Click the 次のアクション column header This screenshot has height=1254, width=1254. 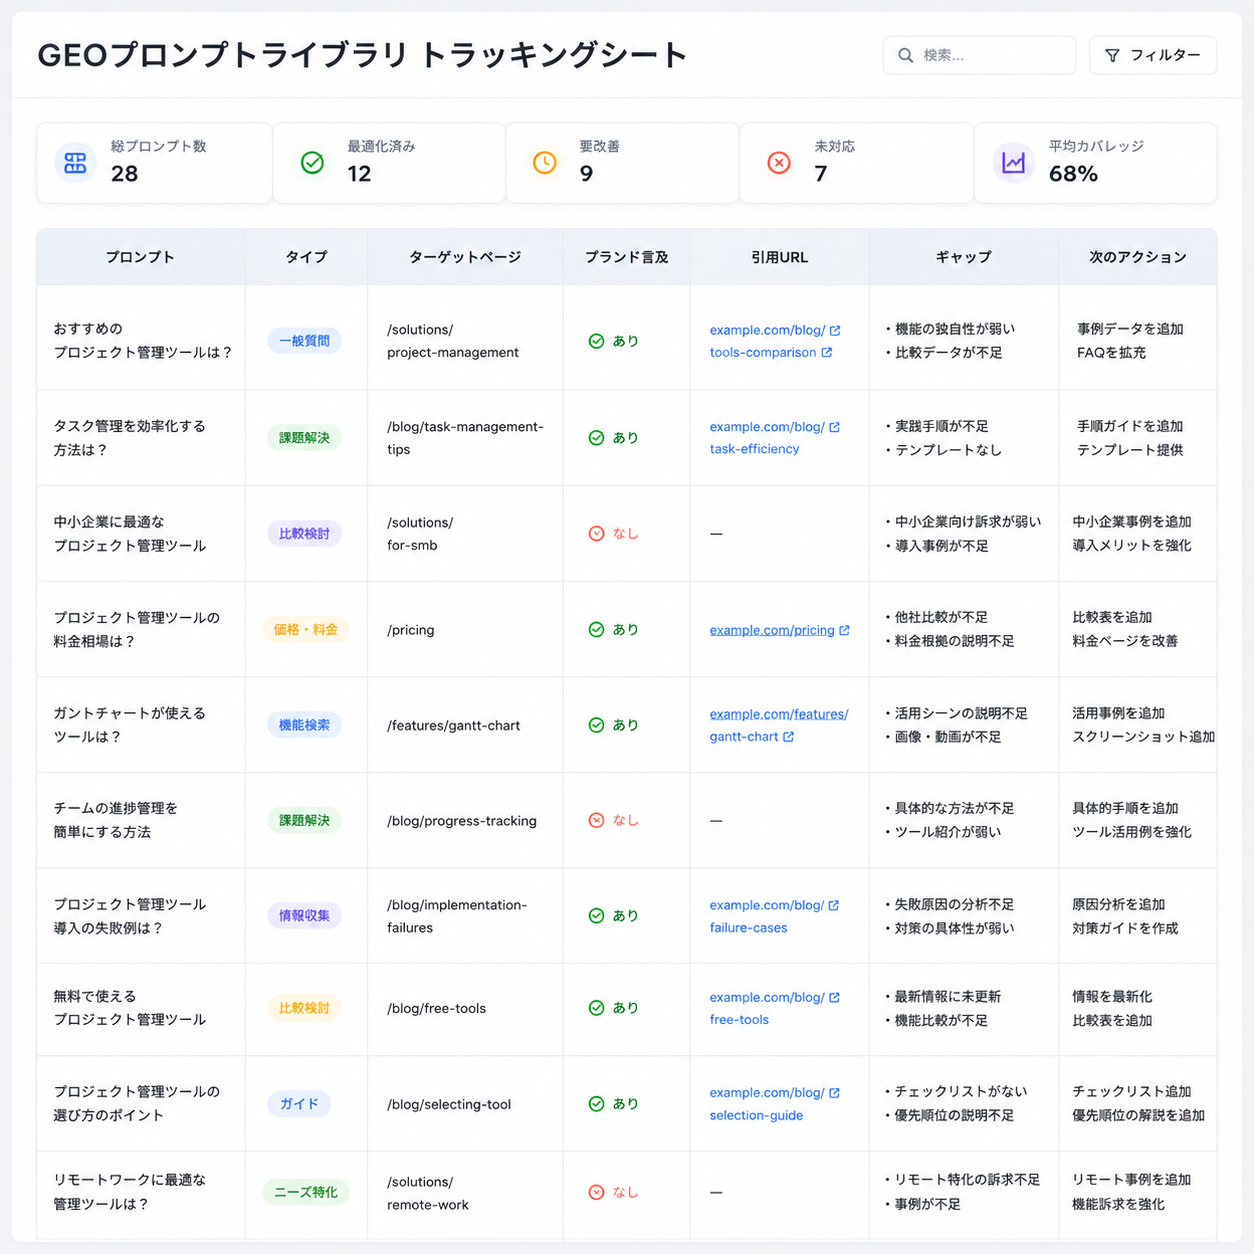1138,257
